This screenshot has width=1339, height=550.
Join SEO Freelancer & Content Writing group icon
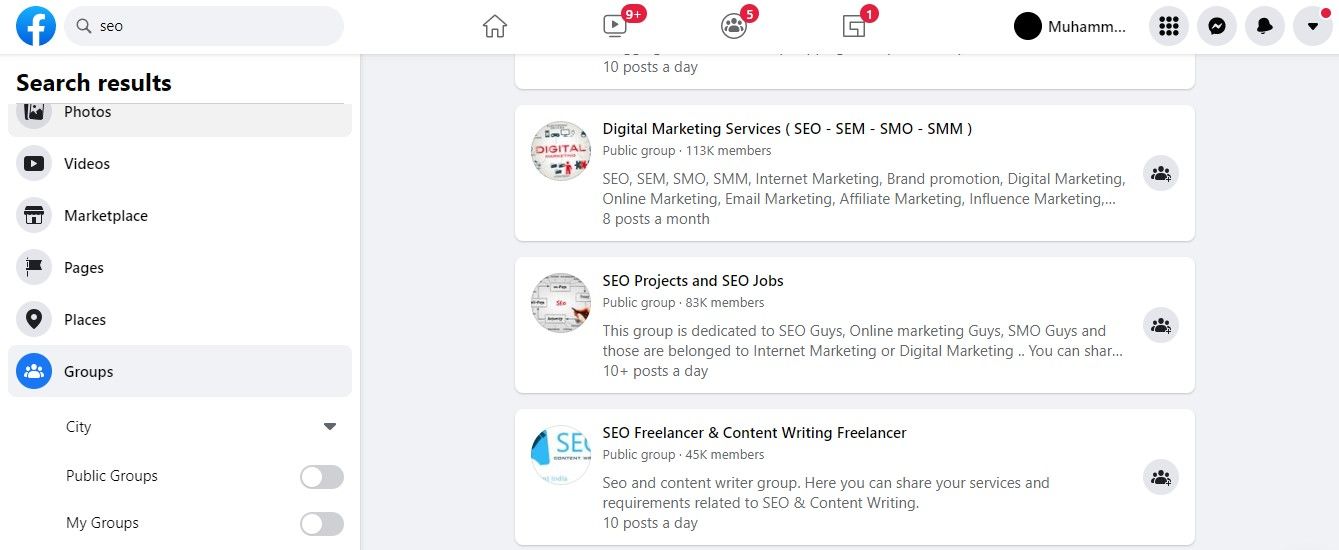[1161, 477]
